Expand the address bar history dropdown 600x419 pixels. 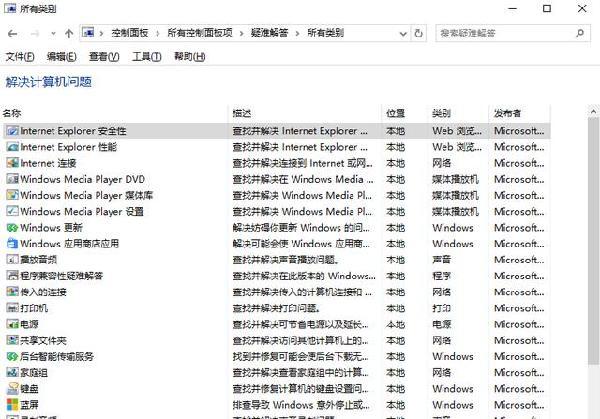403,34
